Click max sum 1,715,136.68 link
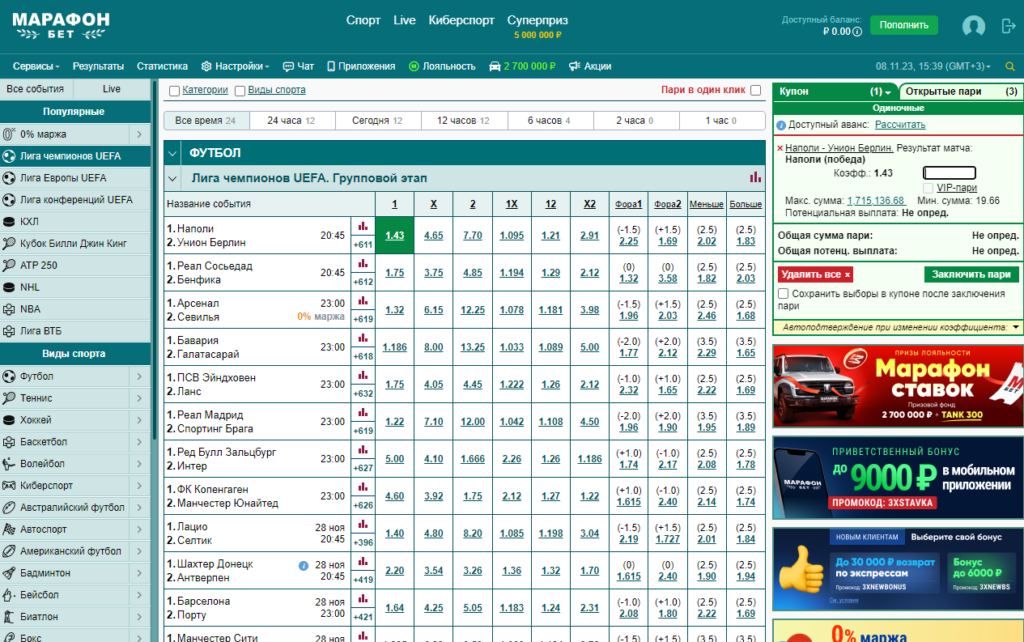The image size is (1024, 642). tap(876, 201)
